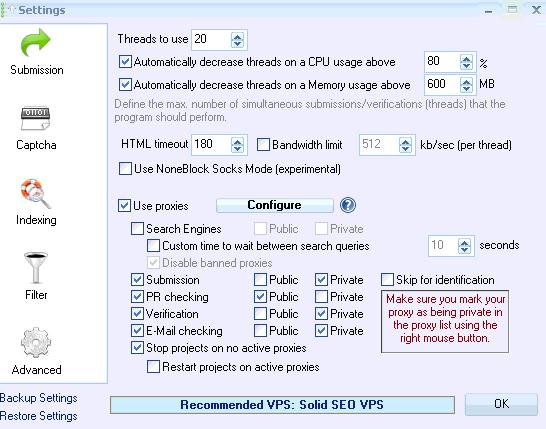Toggle the Verification proxy checkbox
This screenshot has width=546, height=429.
coord(137,313)
